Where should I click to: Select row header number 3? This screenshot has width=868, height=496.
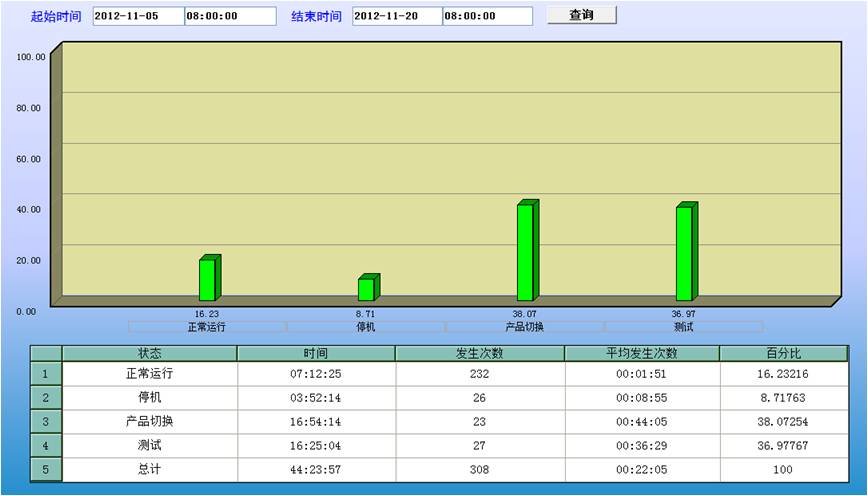click(46, 421)
